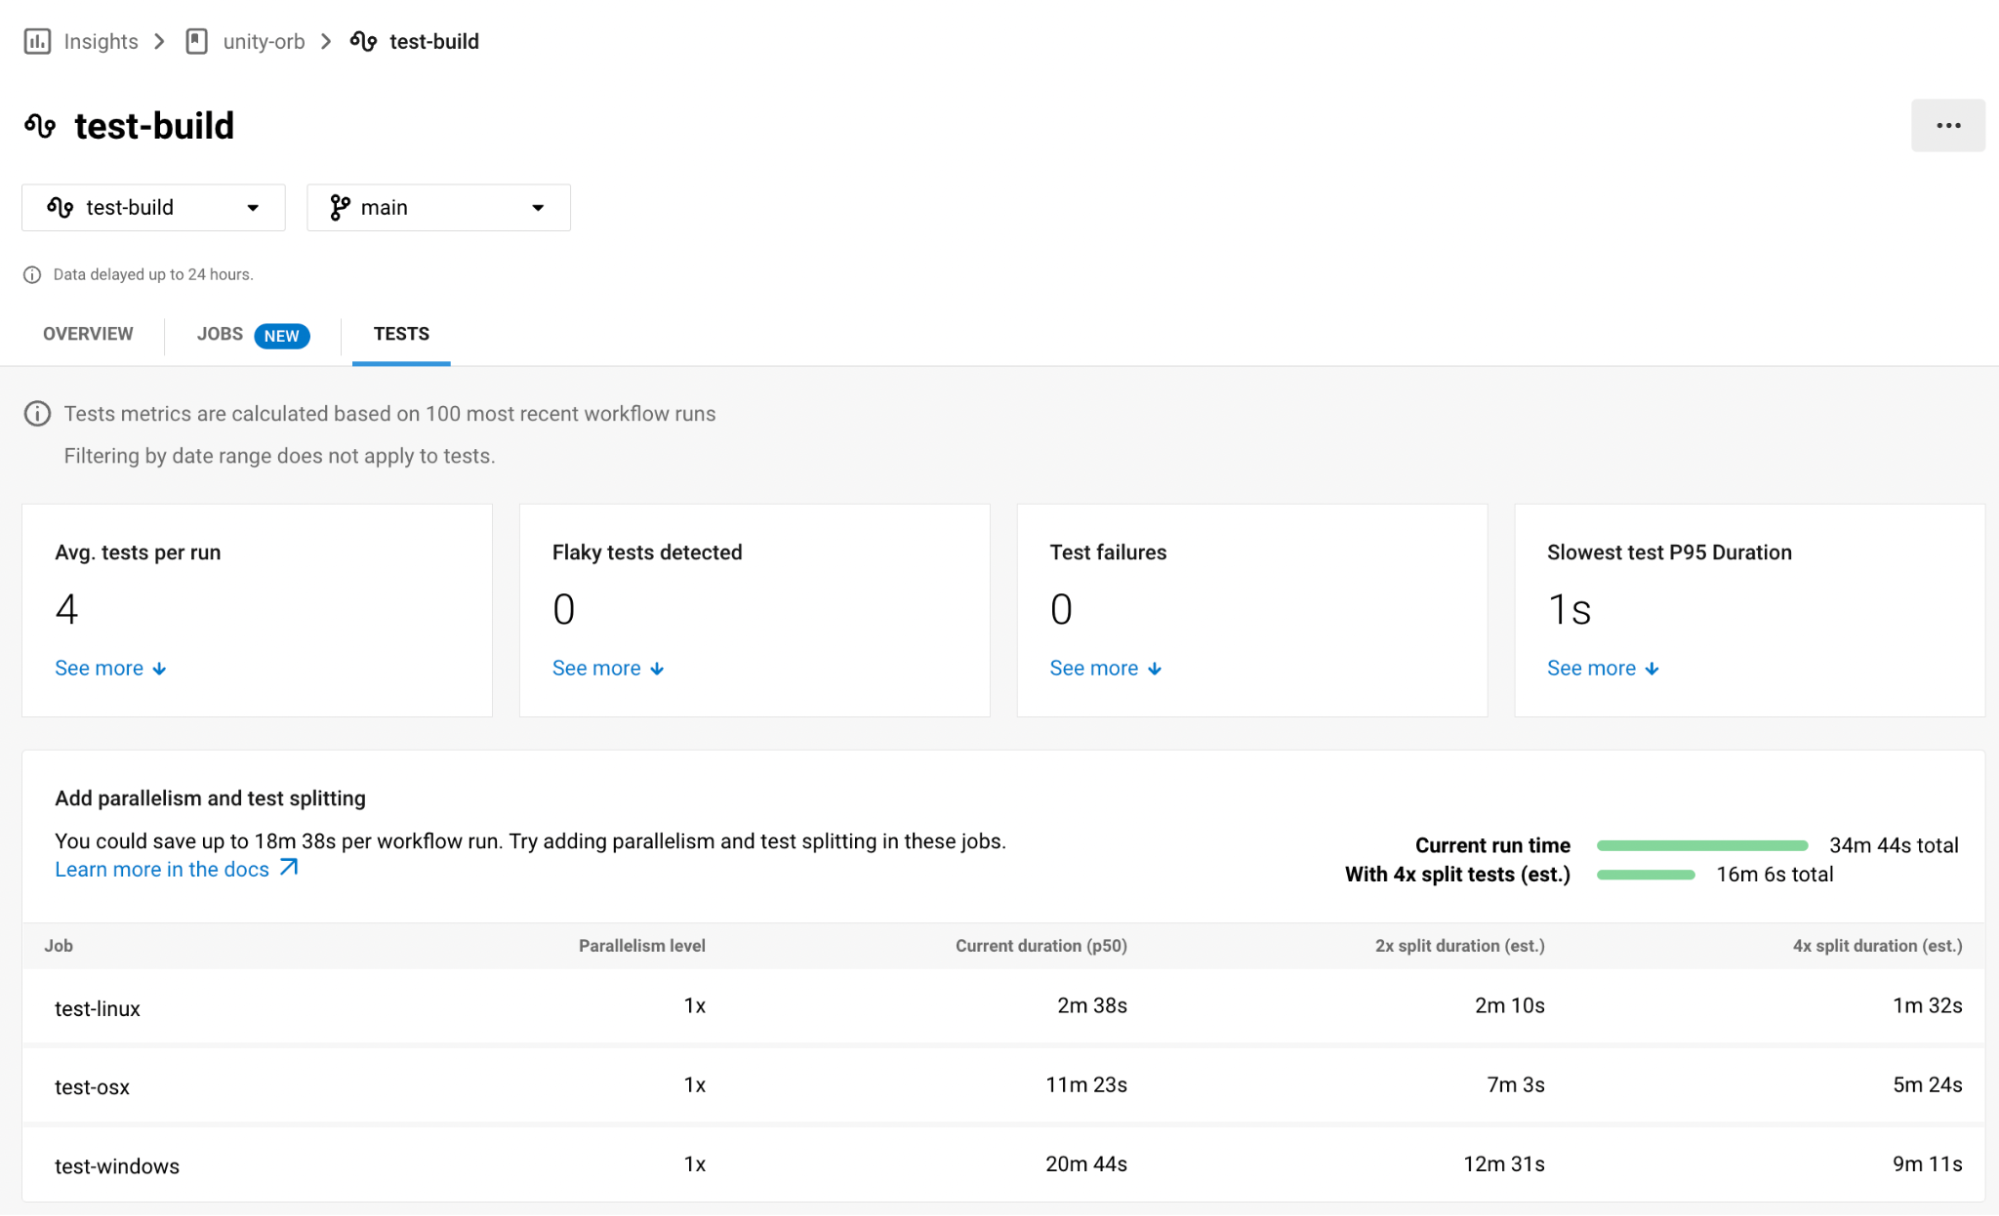Open Learn more in the docs link
Screen dimensions: 1999x1216
pos(162,869)
